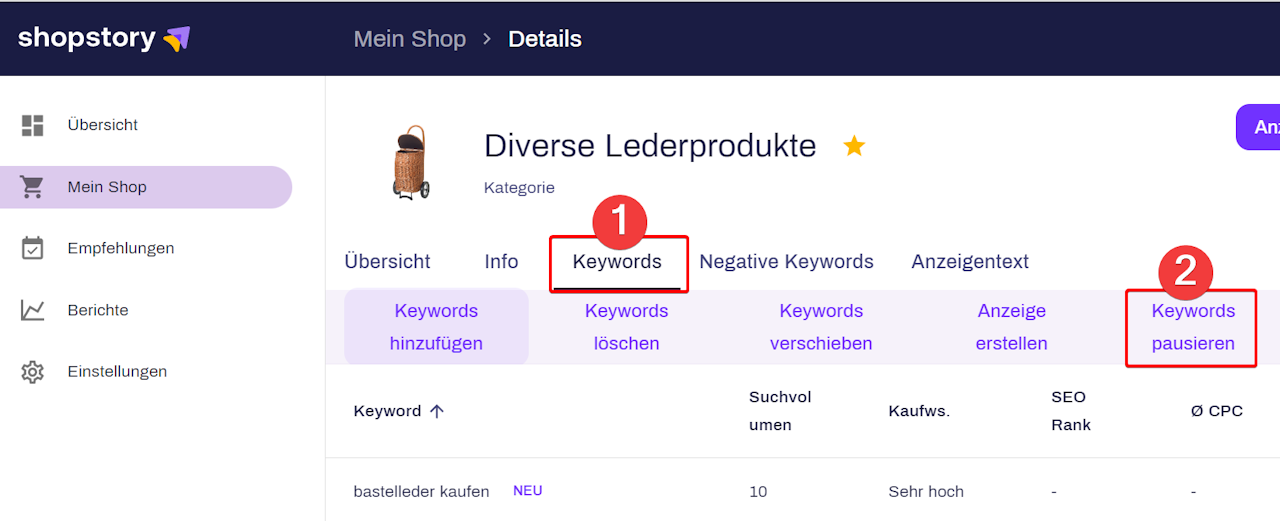Open the Keywords tab
1280x521 pixels.
[x=617, y=262]
